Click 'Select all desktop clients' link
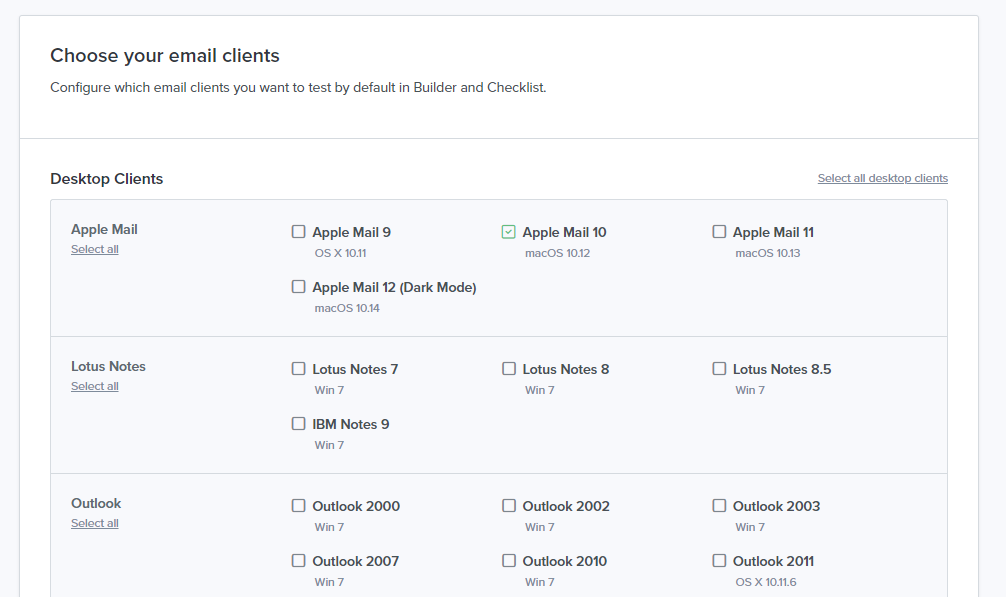Image resolution: width=1006 pixels, height=597 pixels. 882,179
